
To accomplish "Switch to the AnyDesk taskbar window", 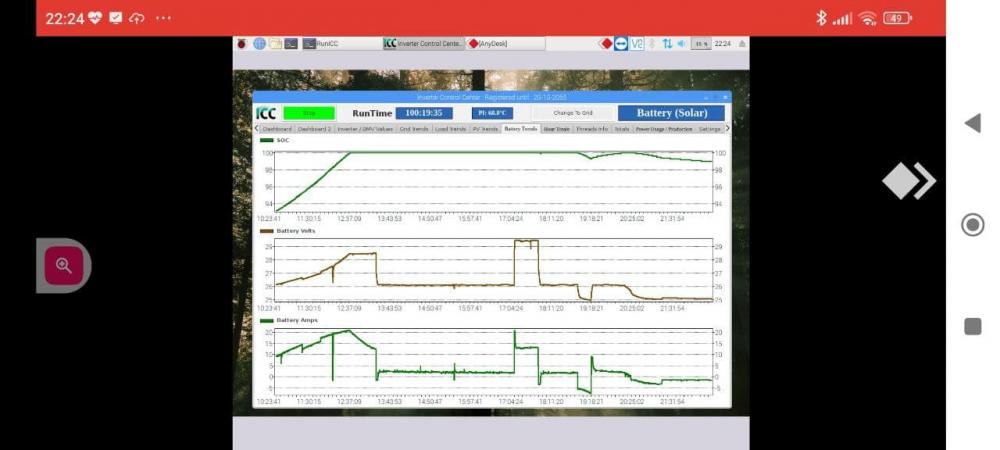I will [x=505, y=43].
